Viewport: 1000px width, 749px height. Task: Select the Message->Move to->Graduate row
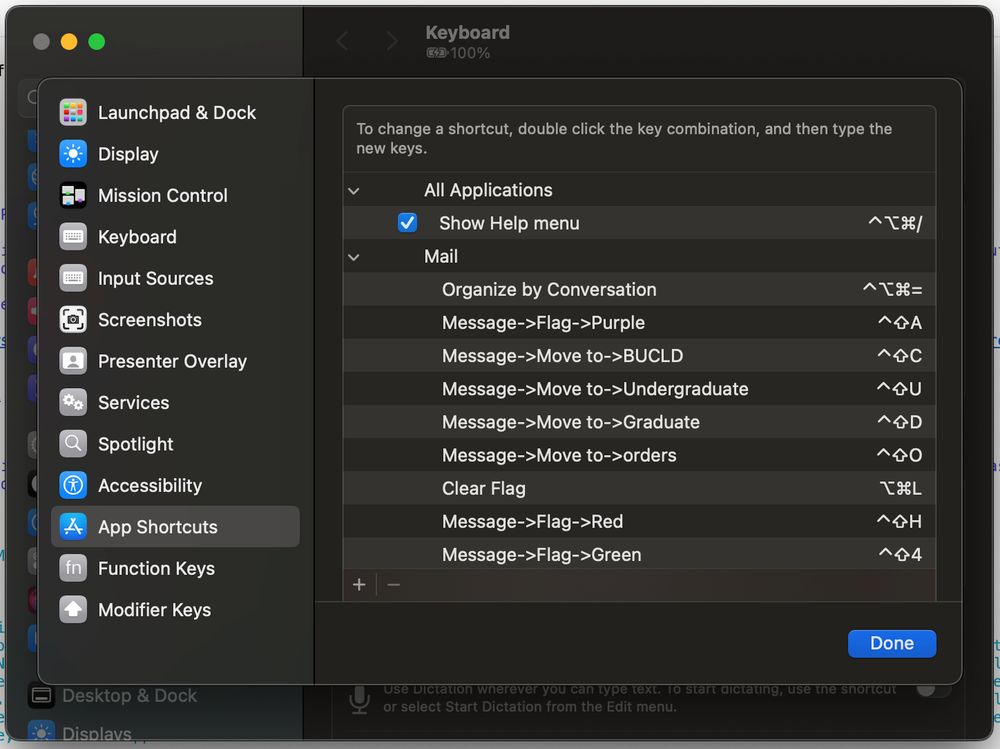coord(639,422)
